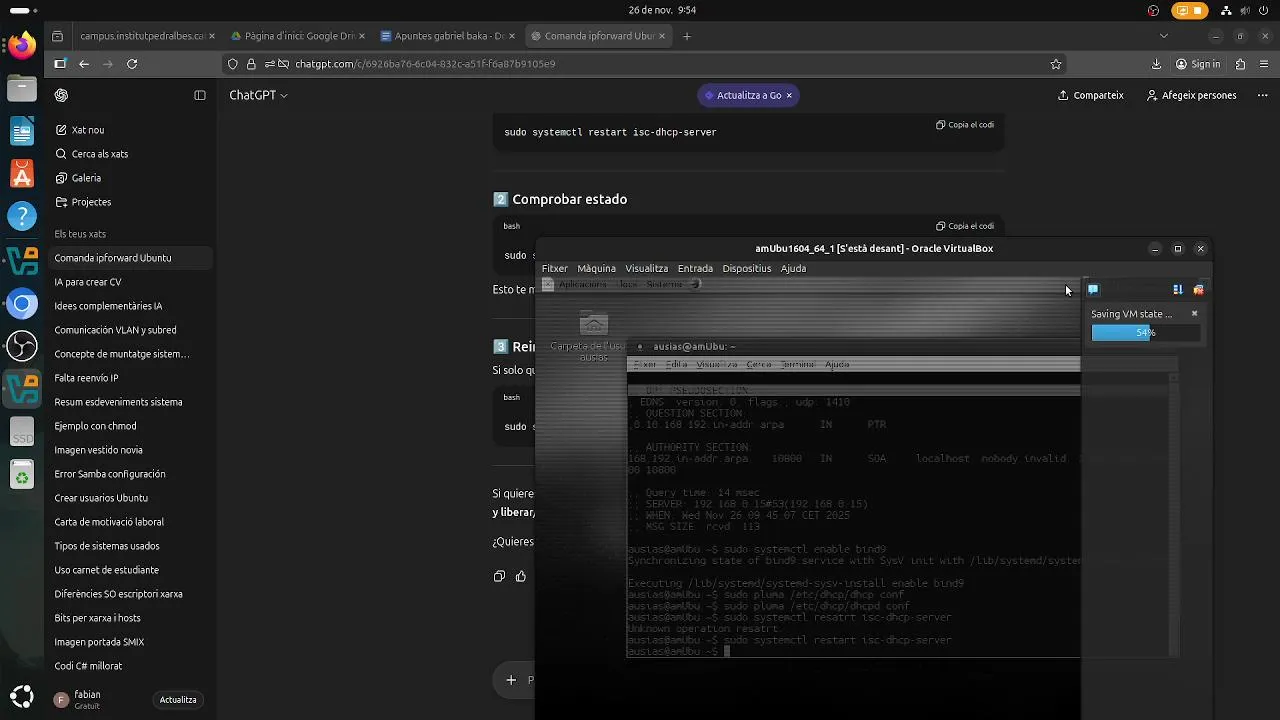Open Firefox extensions puzzle icon
The width and height of the screenshot is (1280, 720).
pos(1240,64)
